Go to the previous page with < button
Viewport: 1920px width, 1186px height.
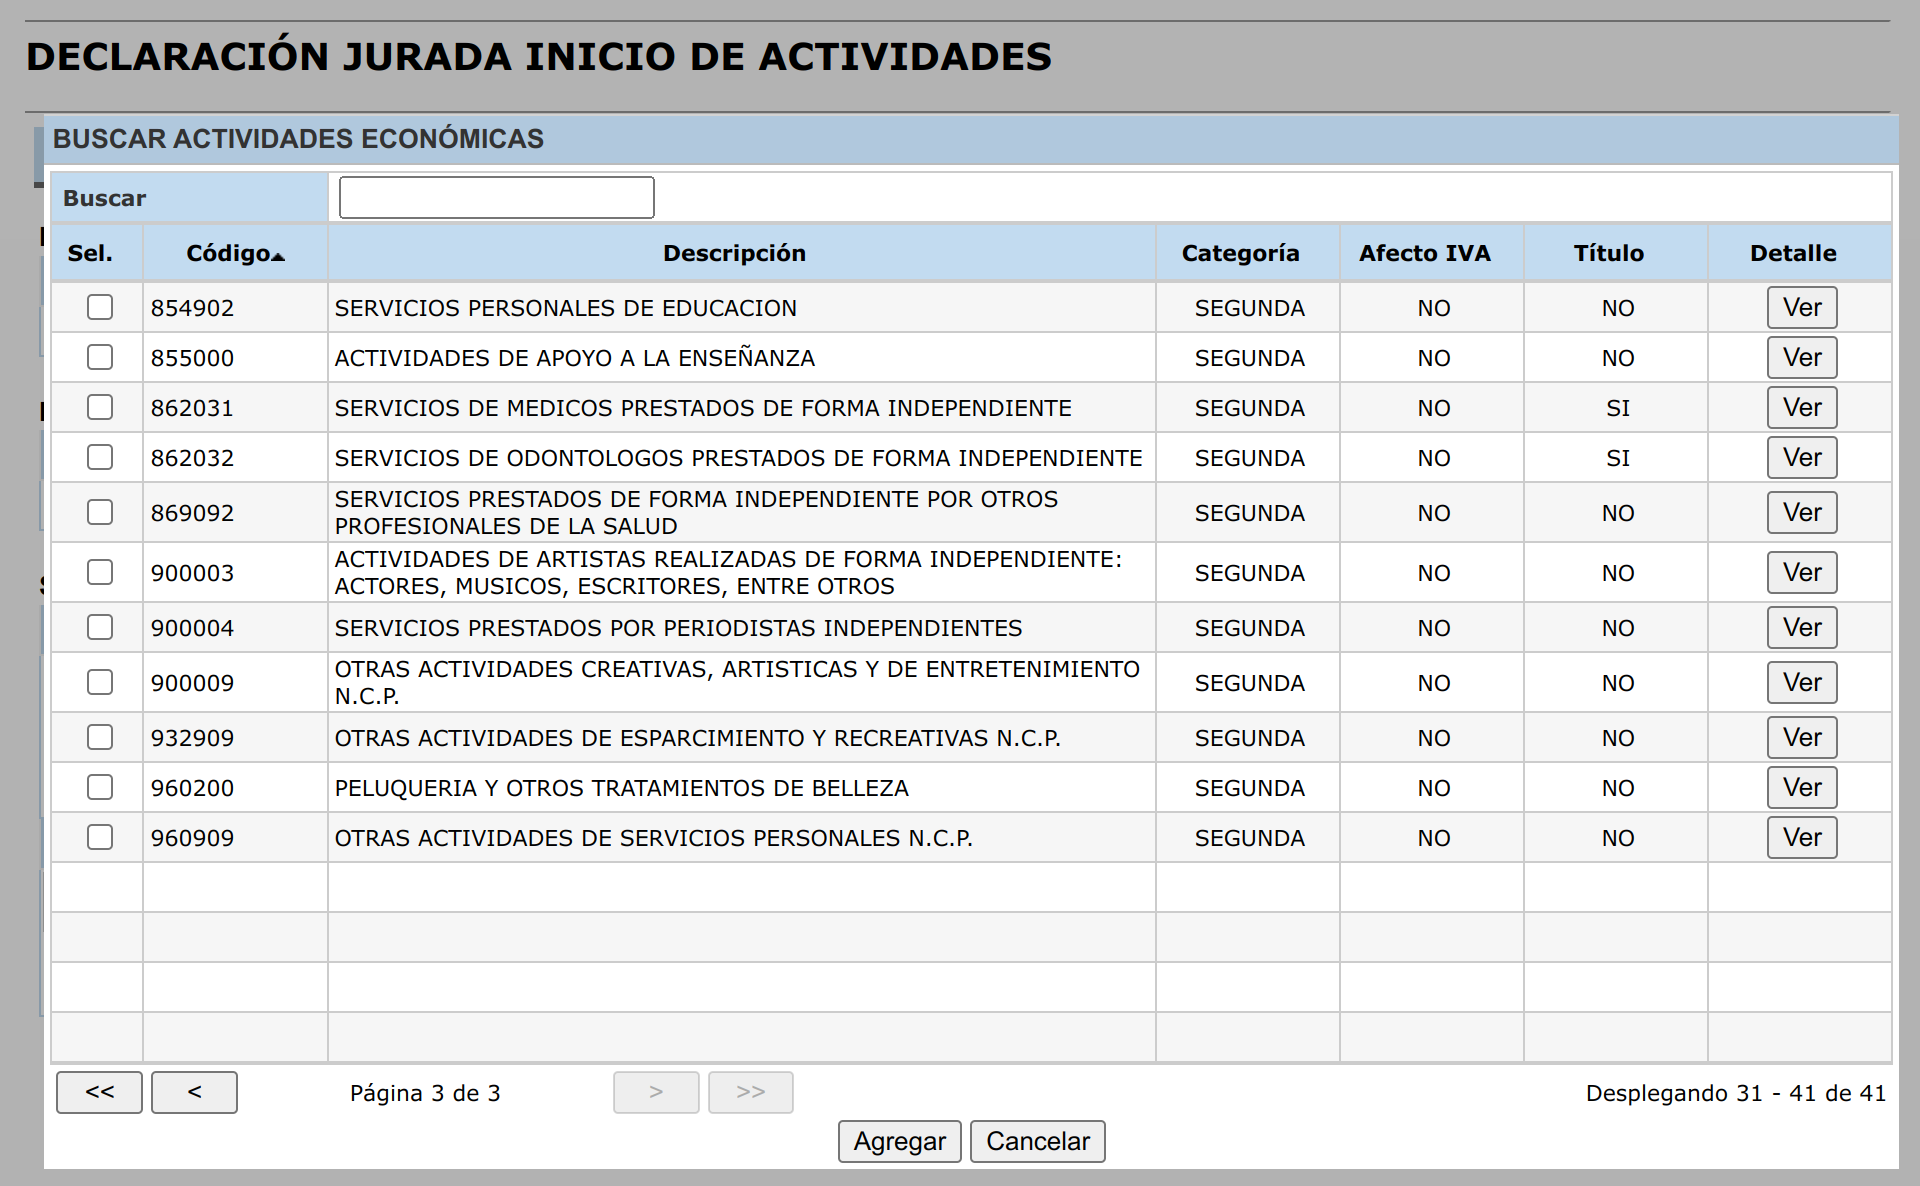tap(194, 1092)
